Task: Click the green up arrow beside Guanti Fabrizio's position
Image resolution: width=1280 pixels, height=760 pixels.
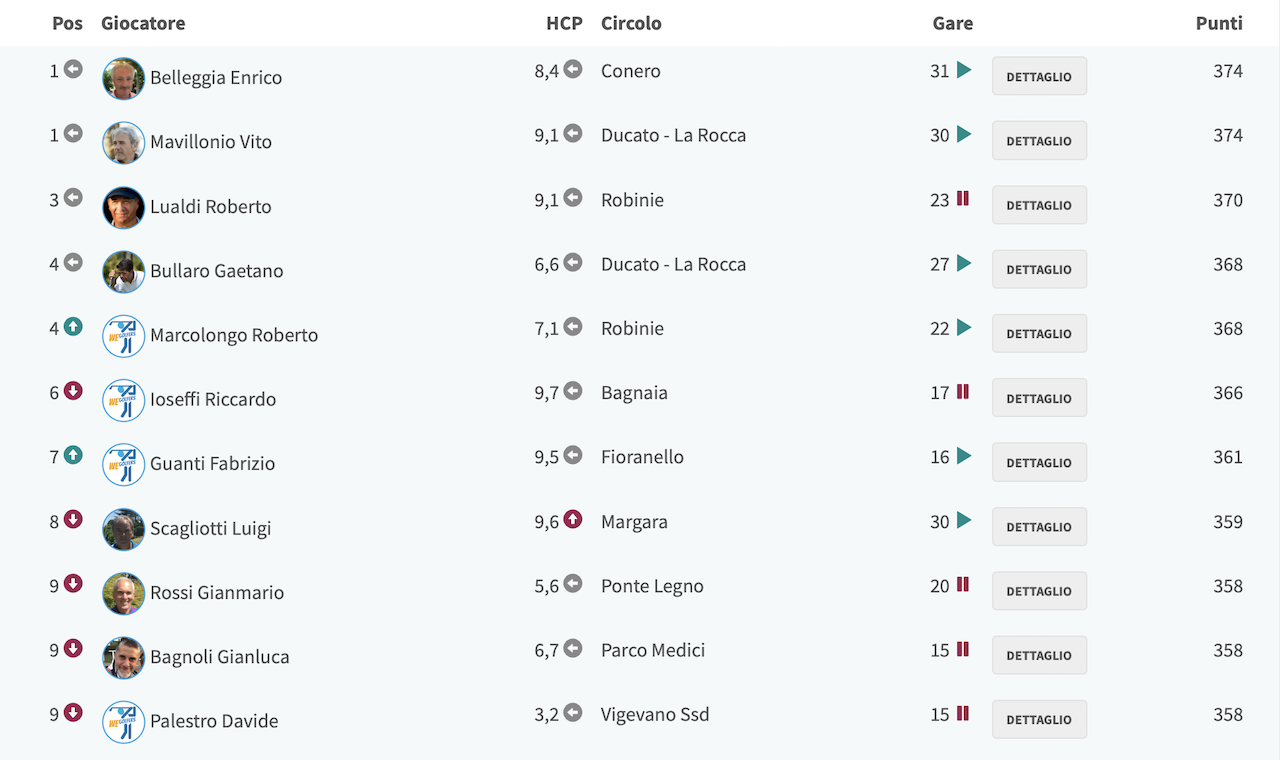Action: pos(73,455)
